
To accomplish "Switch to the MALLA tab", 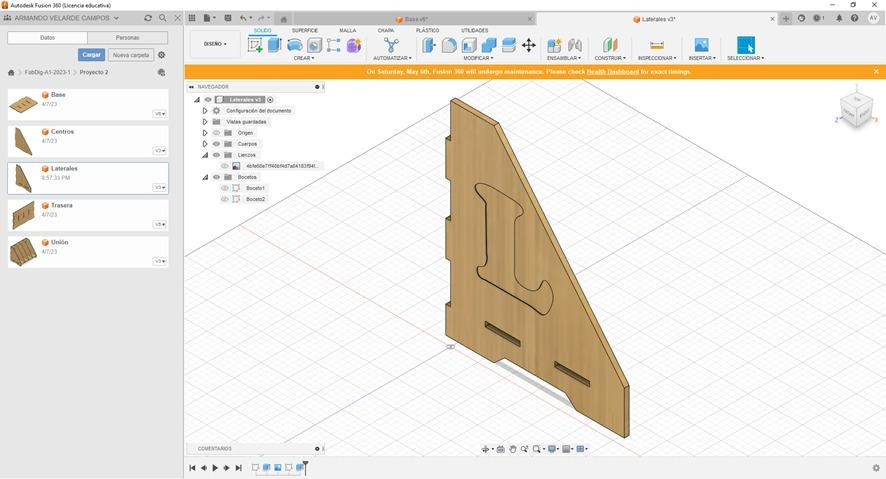I will click(348, 31).
